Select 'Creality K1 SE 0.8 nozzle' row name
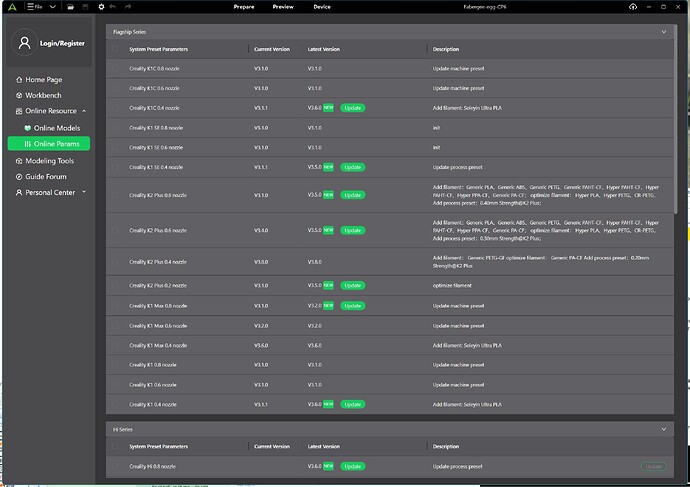 156,128
